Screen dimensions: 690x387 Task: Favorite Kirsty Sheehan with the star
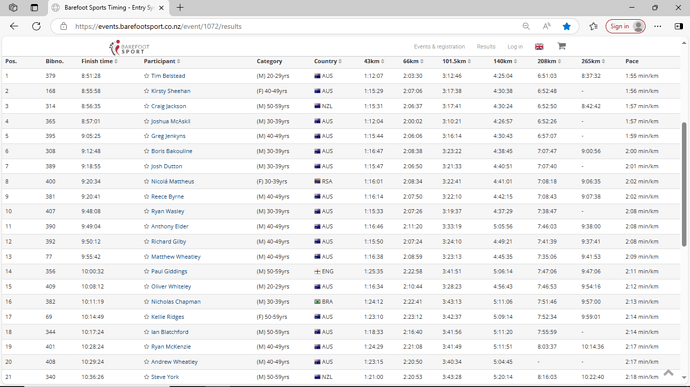pos(147,91)
